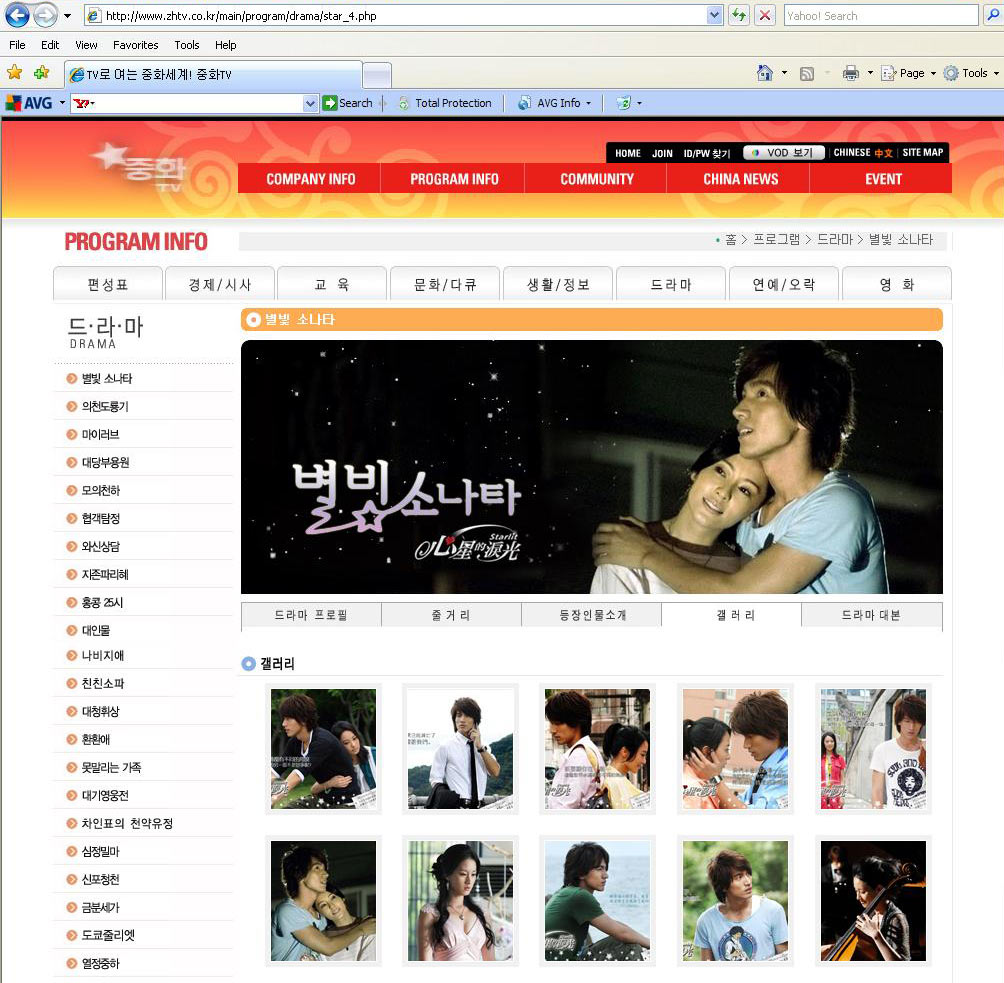The width and height of the screenshot is (1004, 983).
Task: Click the new blank tab button
Action: click(x=376, y=74)
